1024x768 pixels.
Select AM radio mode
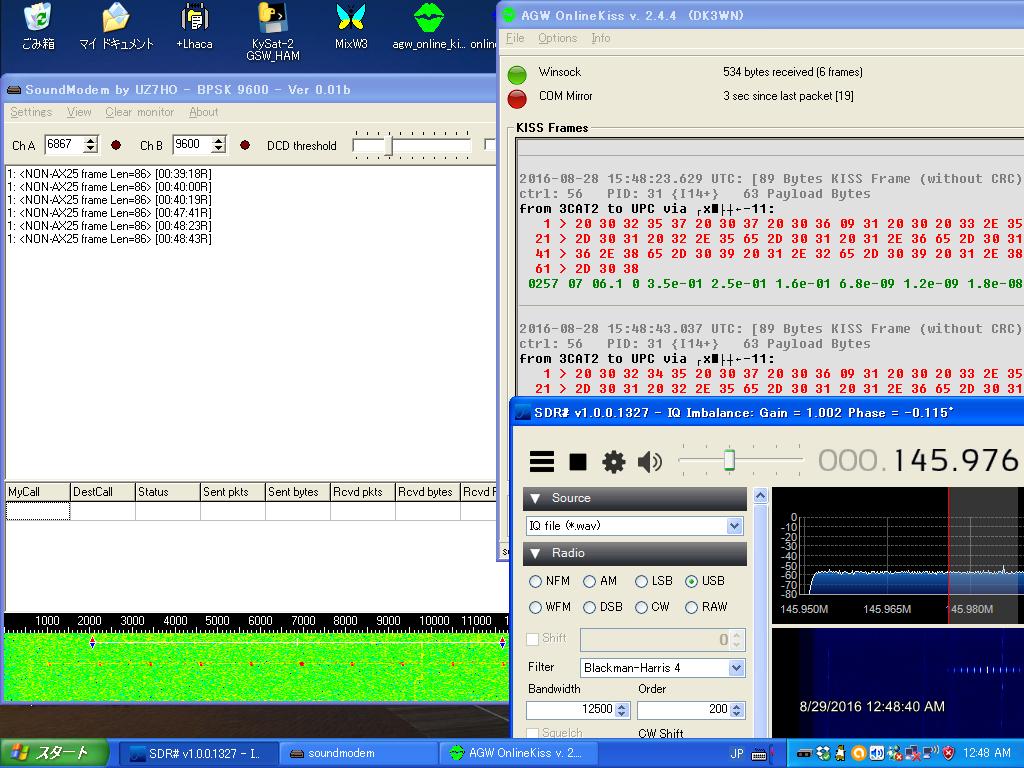pyautogui.click(x=600, y=581)
